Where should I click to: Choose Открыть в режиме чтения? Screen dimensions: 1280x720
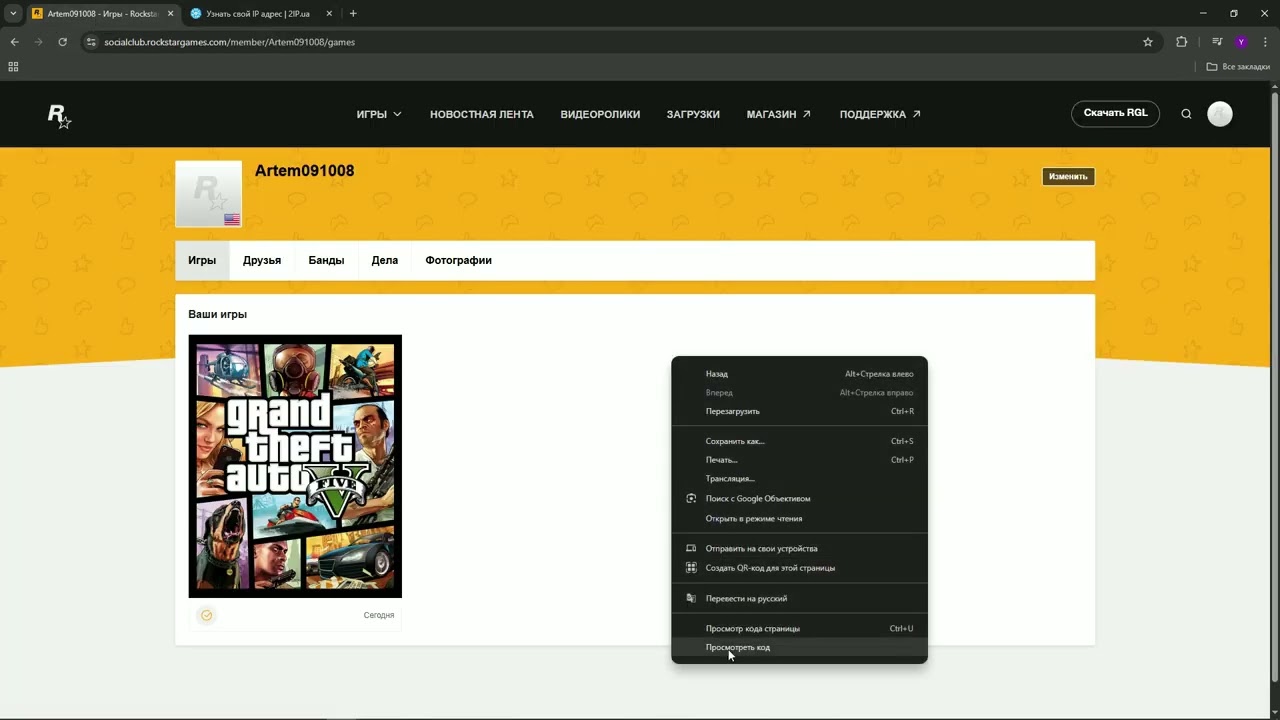[x=799, y=518]
